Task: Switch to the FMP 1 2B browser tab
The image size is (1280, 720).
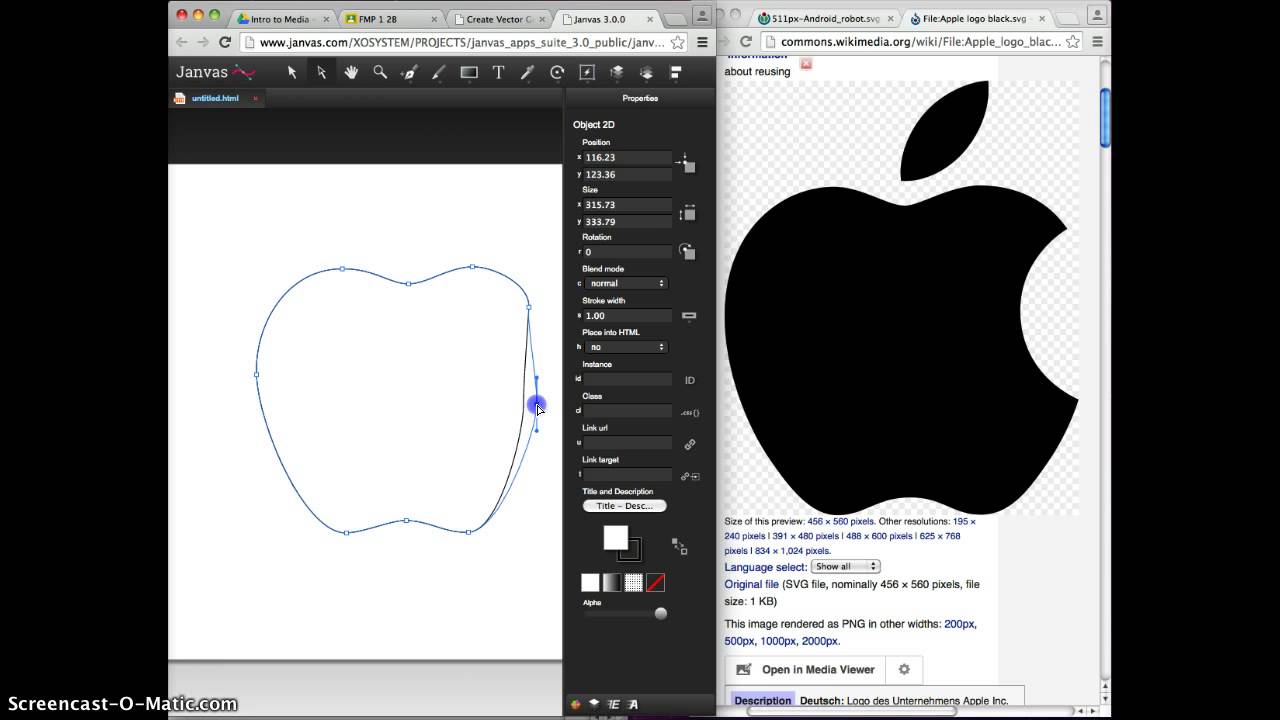Action: tap(388, 19)
